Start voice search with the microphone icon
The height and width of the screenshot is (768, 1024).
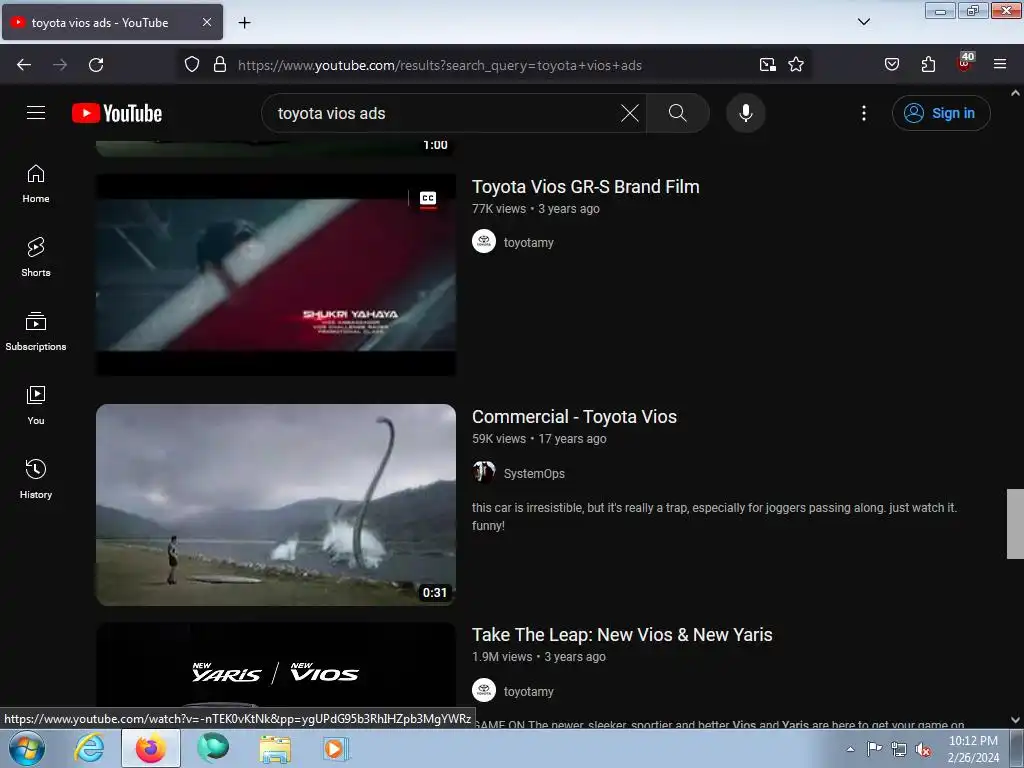pyautogui.click(x=746, y=113)
